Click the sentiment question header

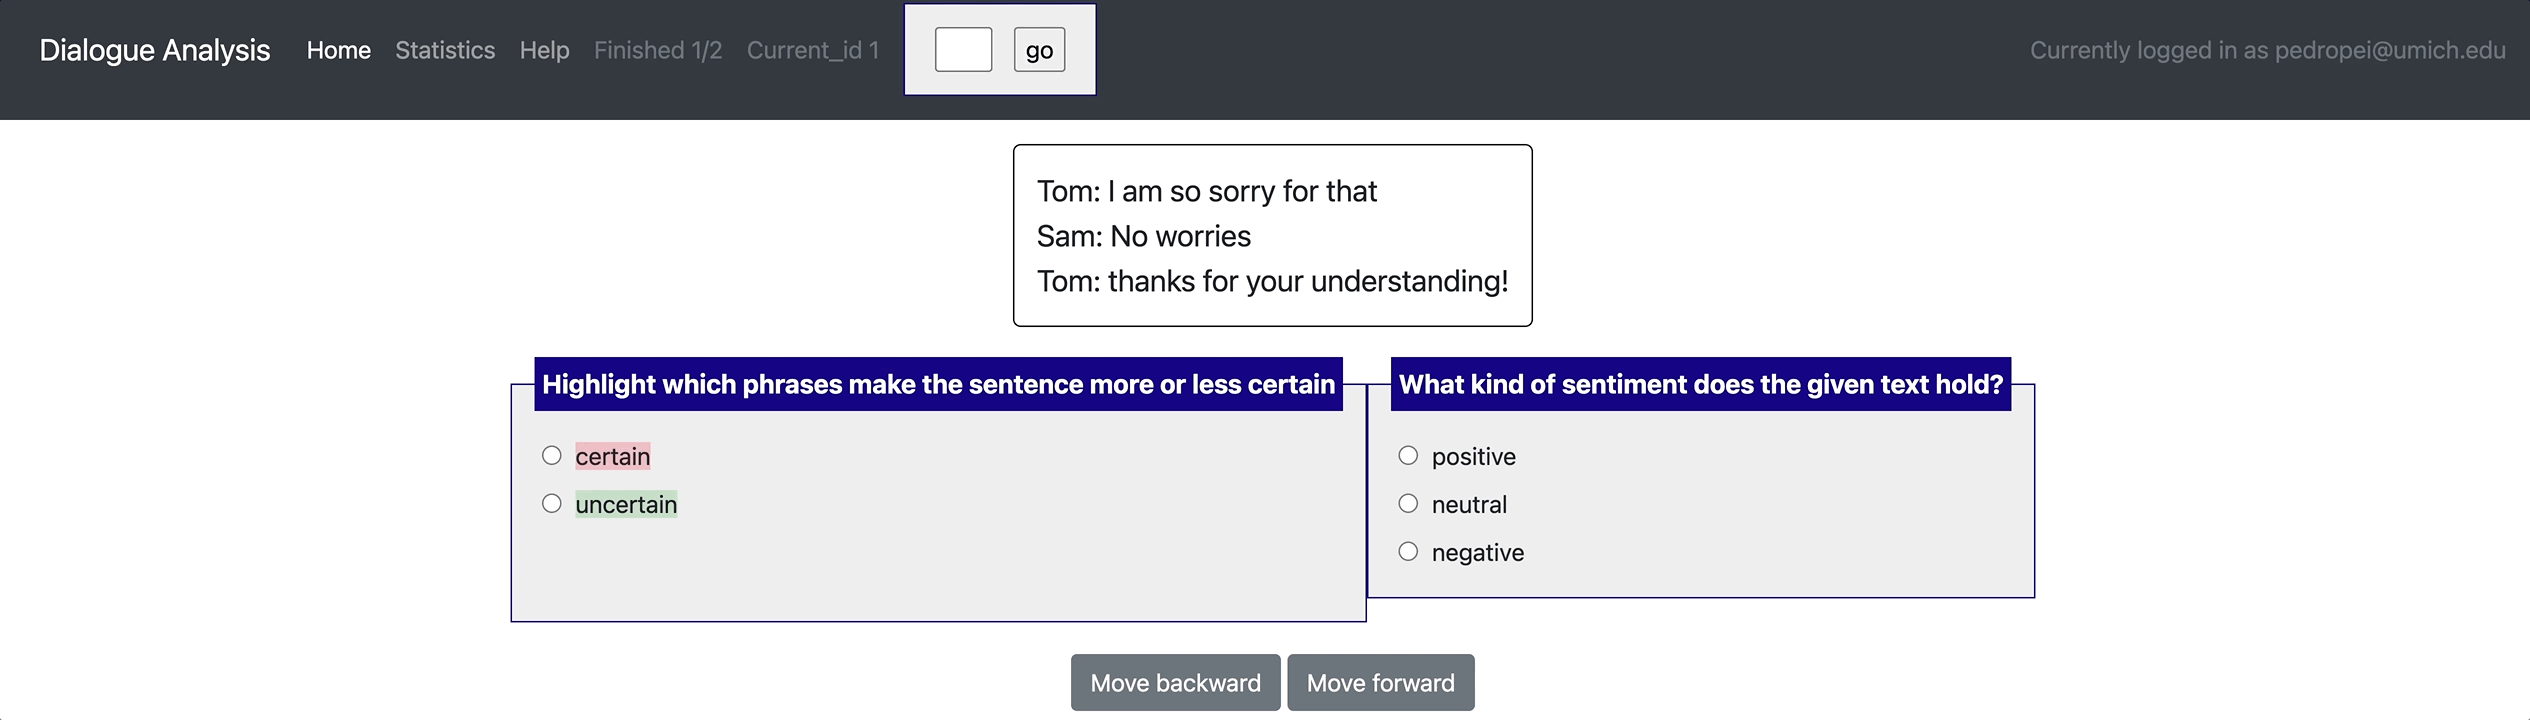(x=1700, y=384)
